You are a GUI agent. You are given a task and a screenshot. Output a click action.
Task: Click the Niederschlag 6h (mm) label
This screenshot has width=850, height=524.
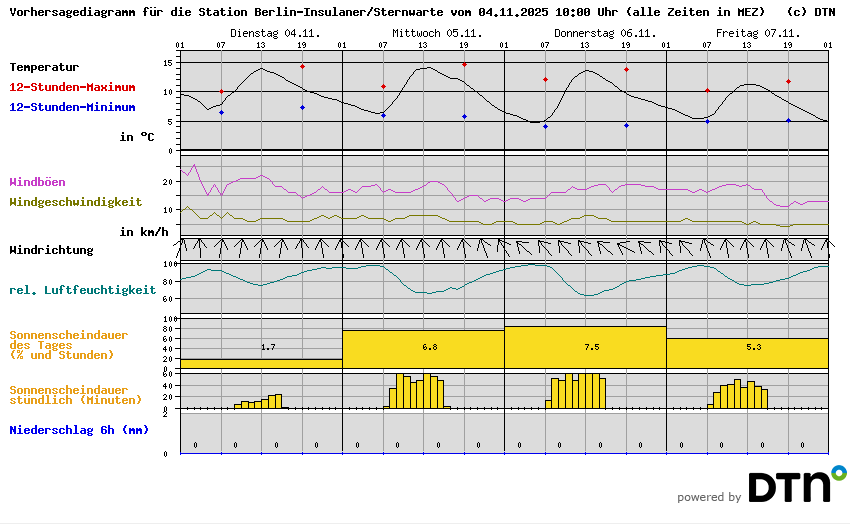pyautogui.click(x=79, y=430)
